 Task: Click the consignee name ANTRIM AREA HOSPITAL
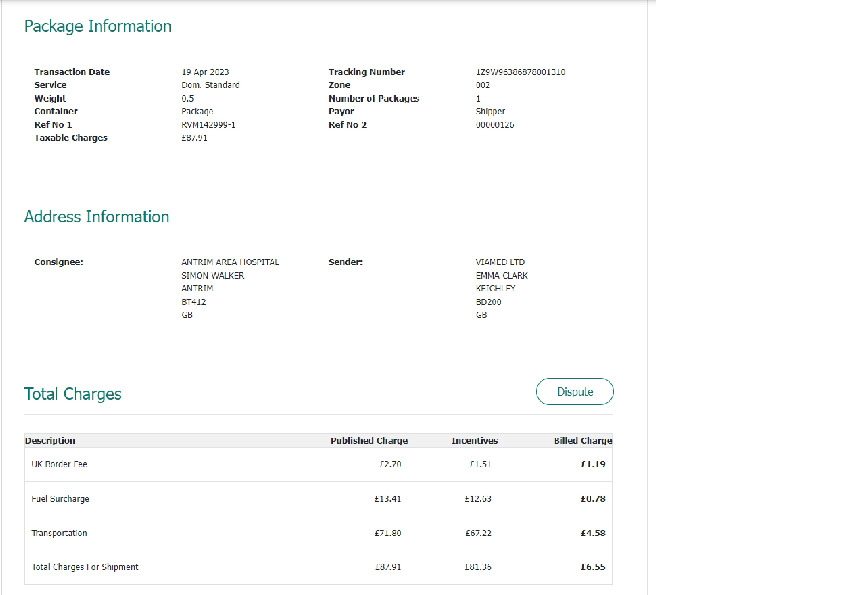click(230, 262)
